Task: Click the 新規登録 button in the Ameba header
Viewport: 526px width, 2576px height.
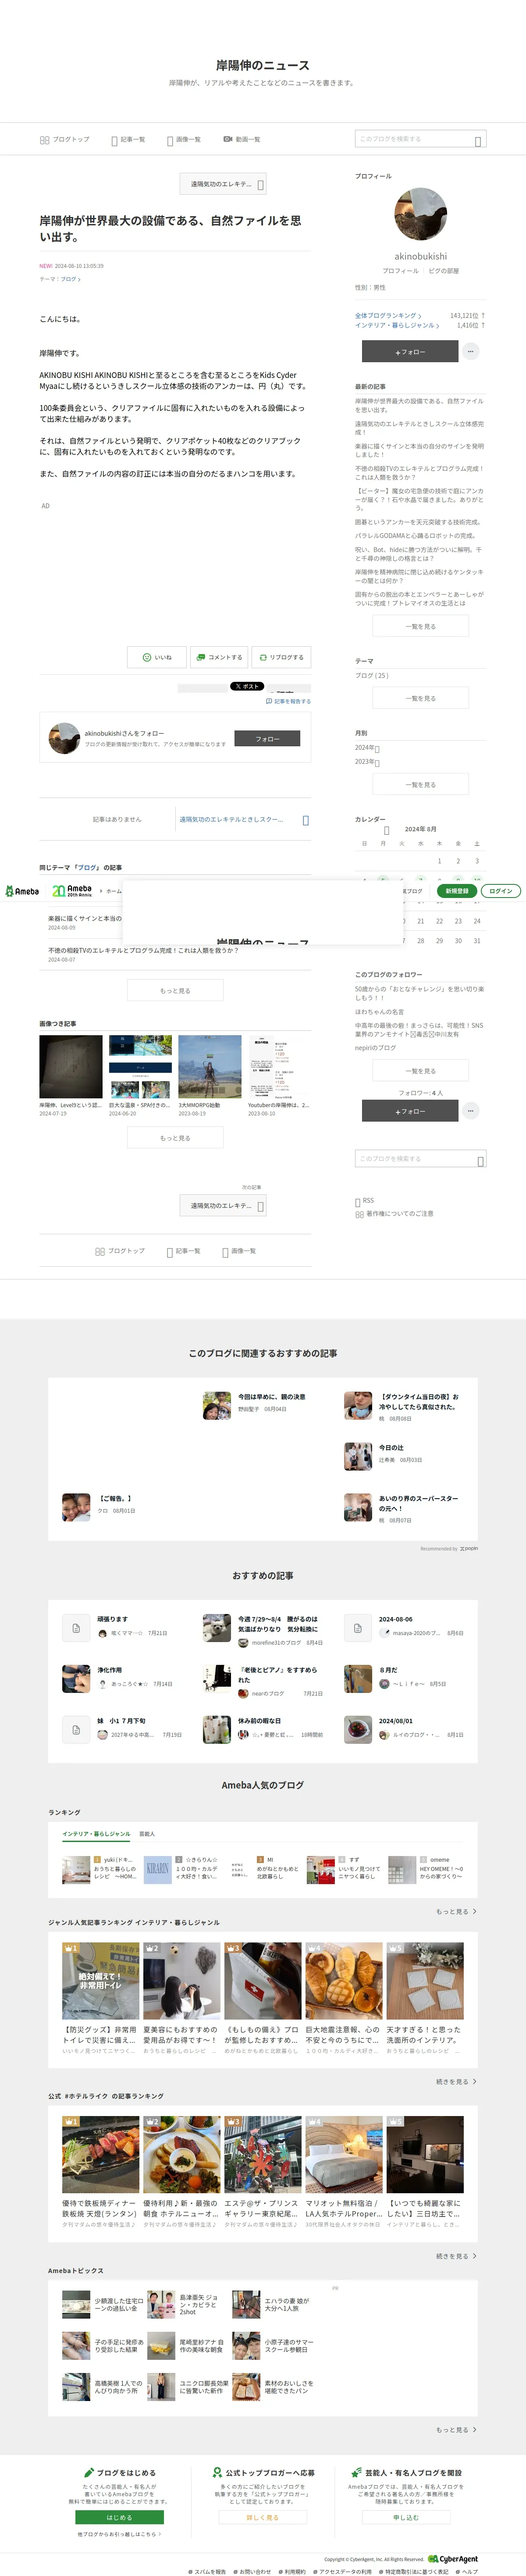Action: 457,891
